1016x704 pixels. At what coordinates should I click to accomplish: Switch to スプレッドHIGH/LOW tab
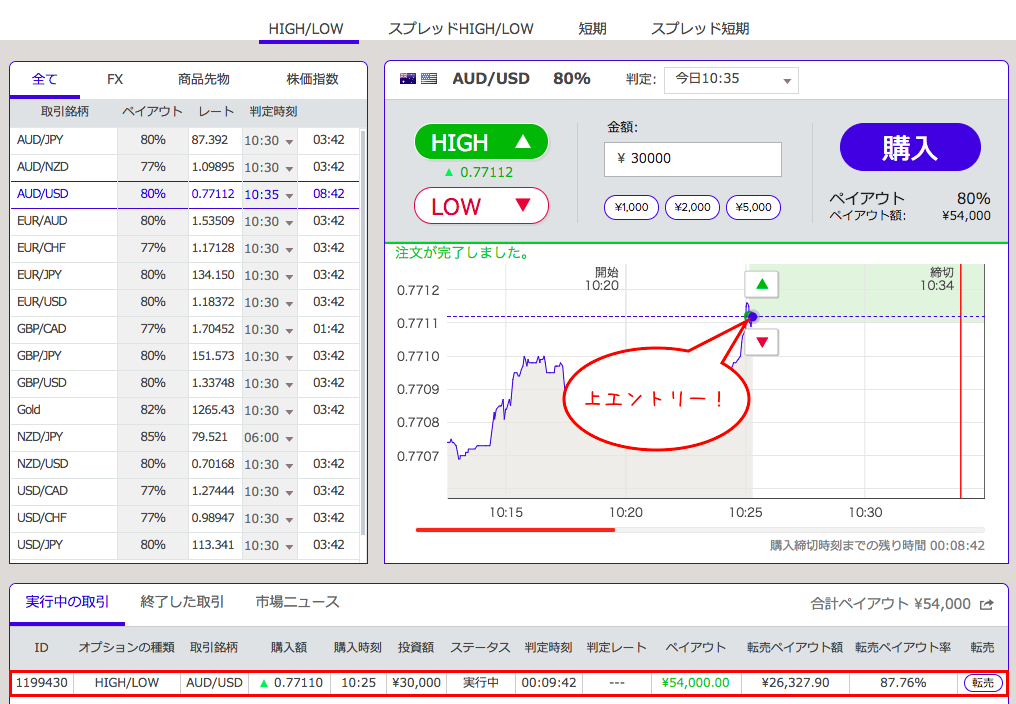[x=460, y=29]
